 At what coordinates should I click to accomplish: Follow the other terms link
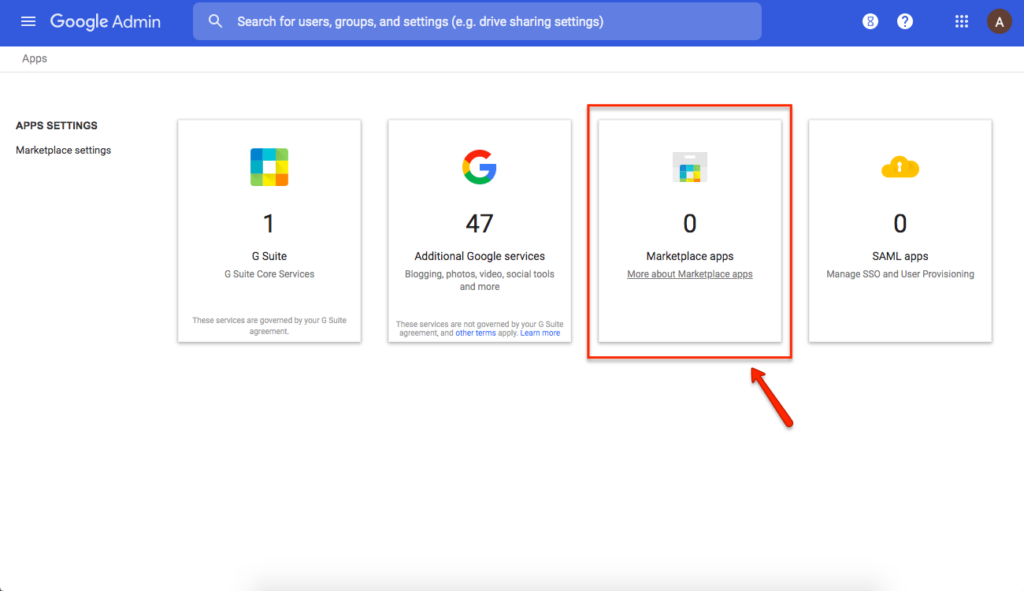click(x=475, y=333)
